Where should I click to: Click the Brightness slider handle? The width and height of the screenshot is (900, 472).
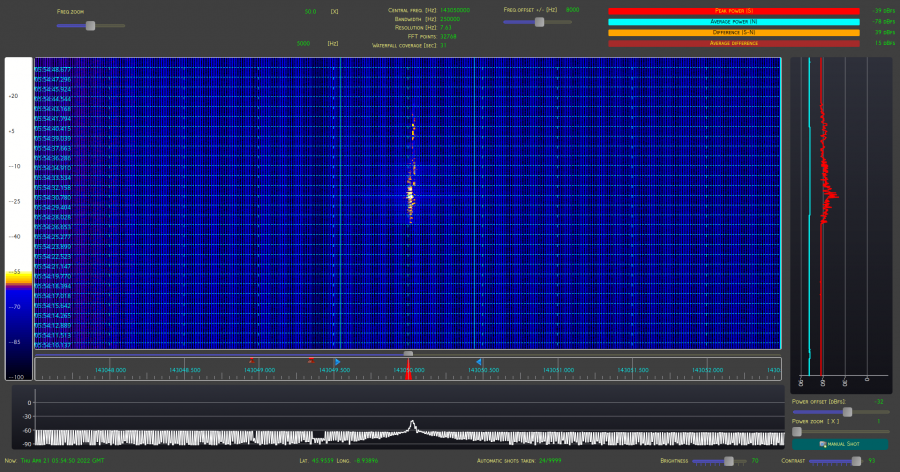click(x=728, y=461)
